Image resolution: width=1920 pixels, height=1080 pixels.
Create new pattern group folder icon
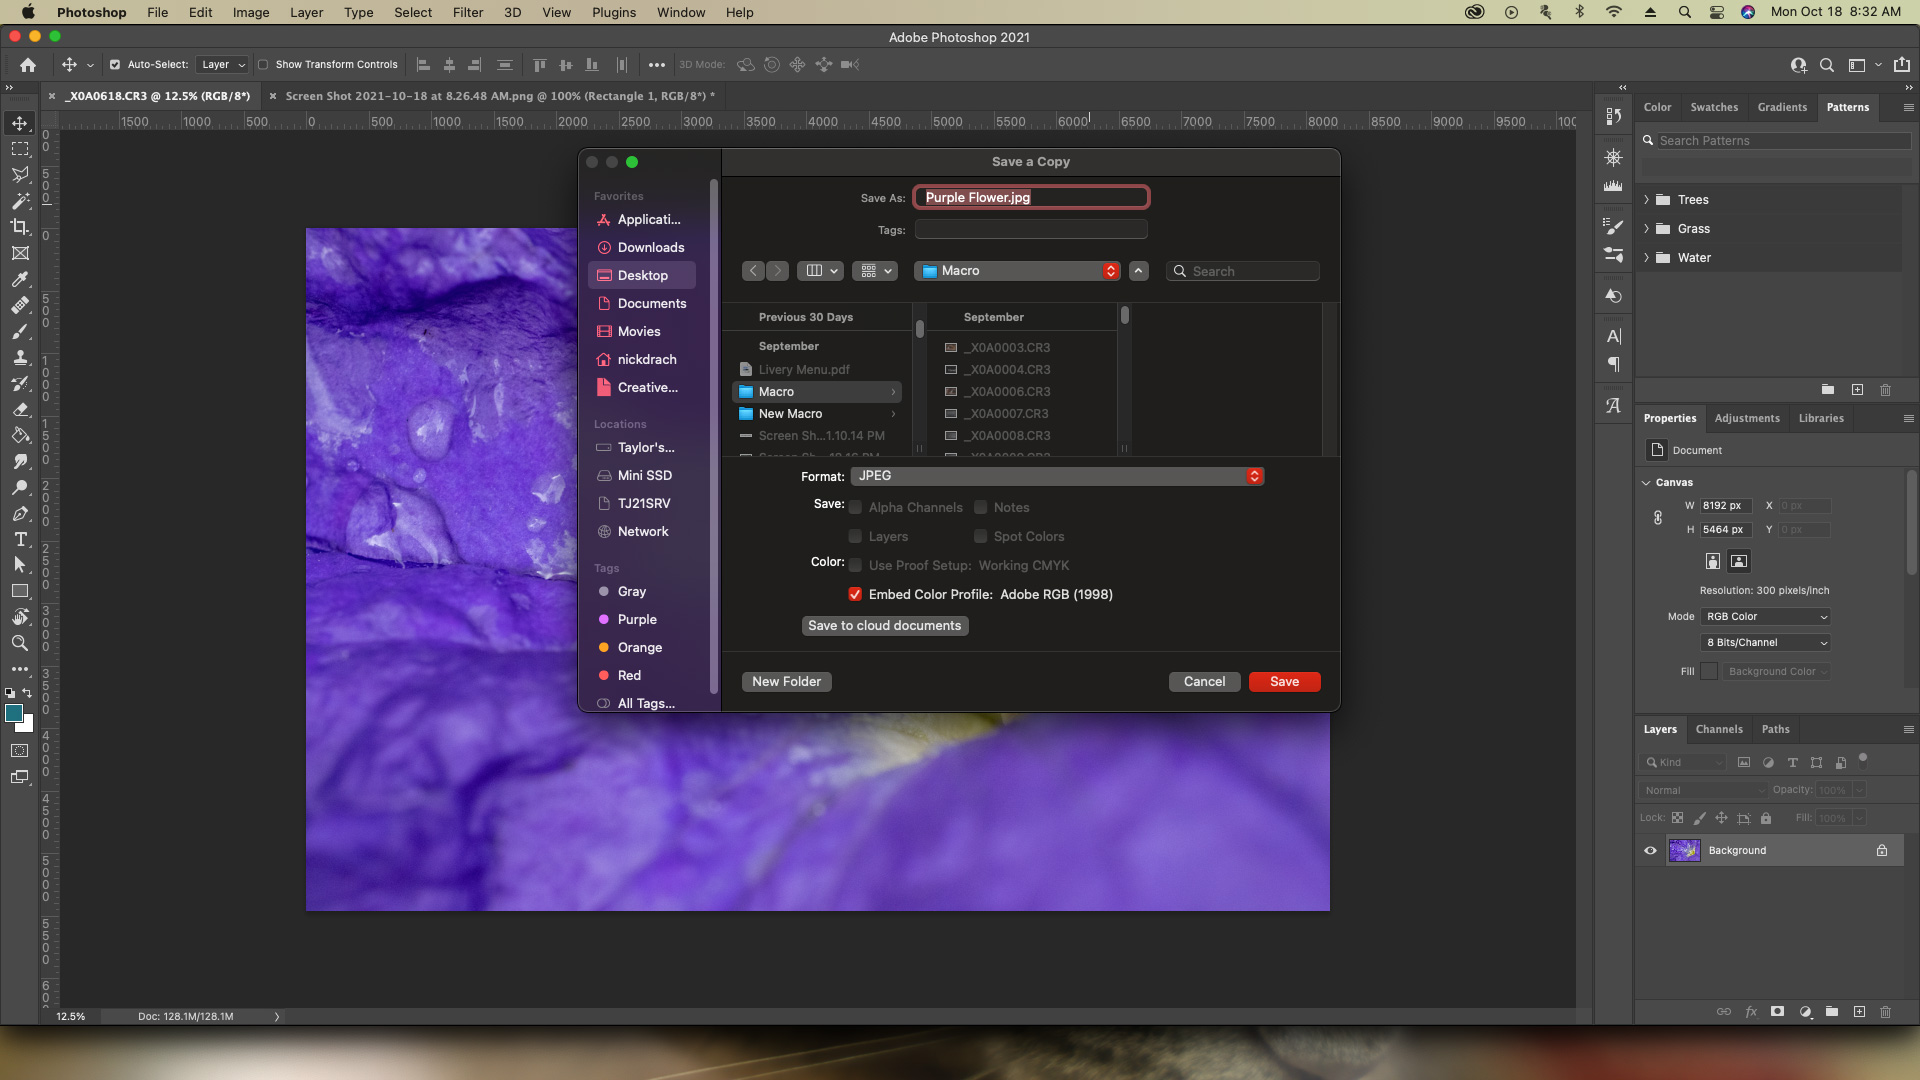coord(1828,390)
